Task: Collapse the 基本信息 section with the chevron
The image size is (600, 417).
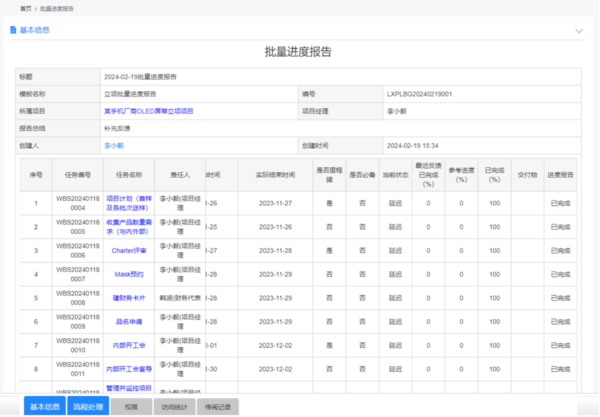Action: click(578, 30)
